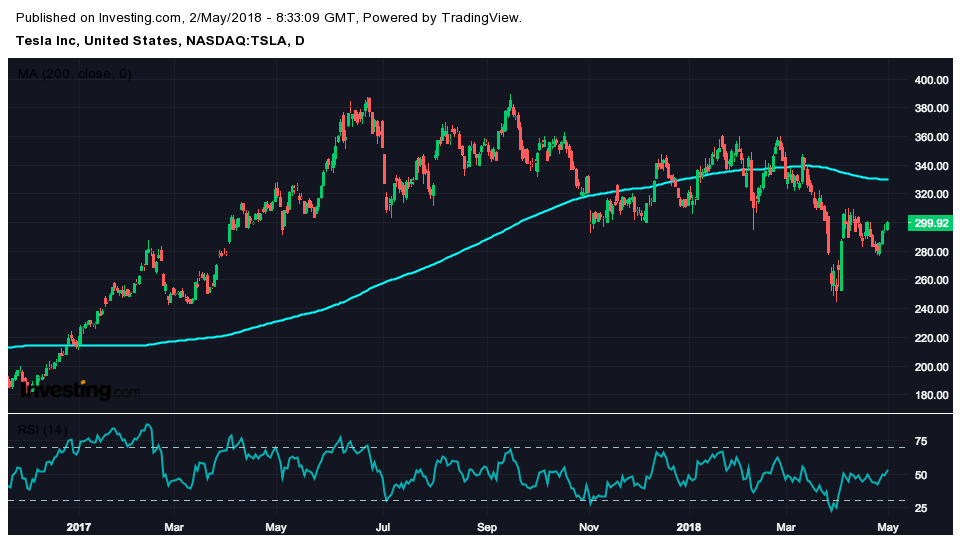Select the MA (200, close, 0) indicator label

[75, 74]
